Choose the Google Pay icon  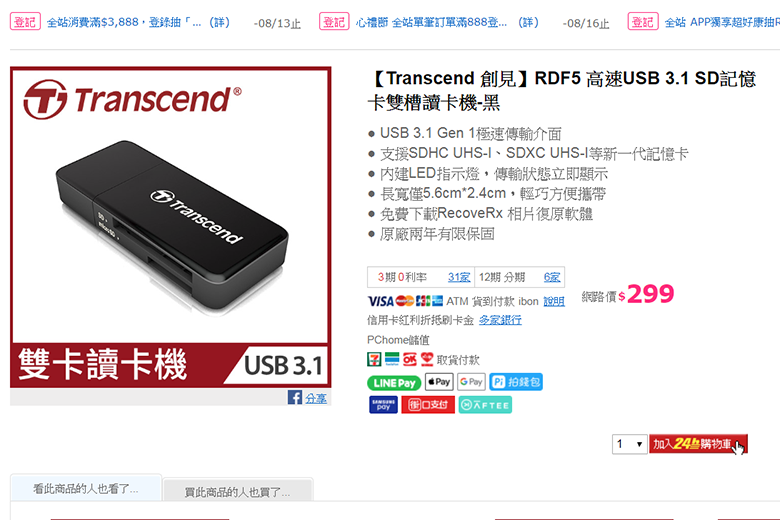click(x=471, y=382)
